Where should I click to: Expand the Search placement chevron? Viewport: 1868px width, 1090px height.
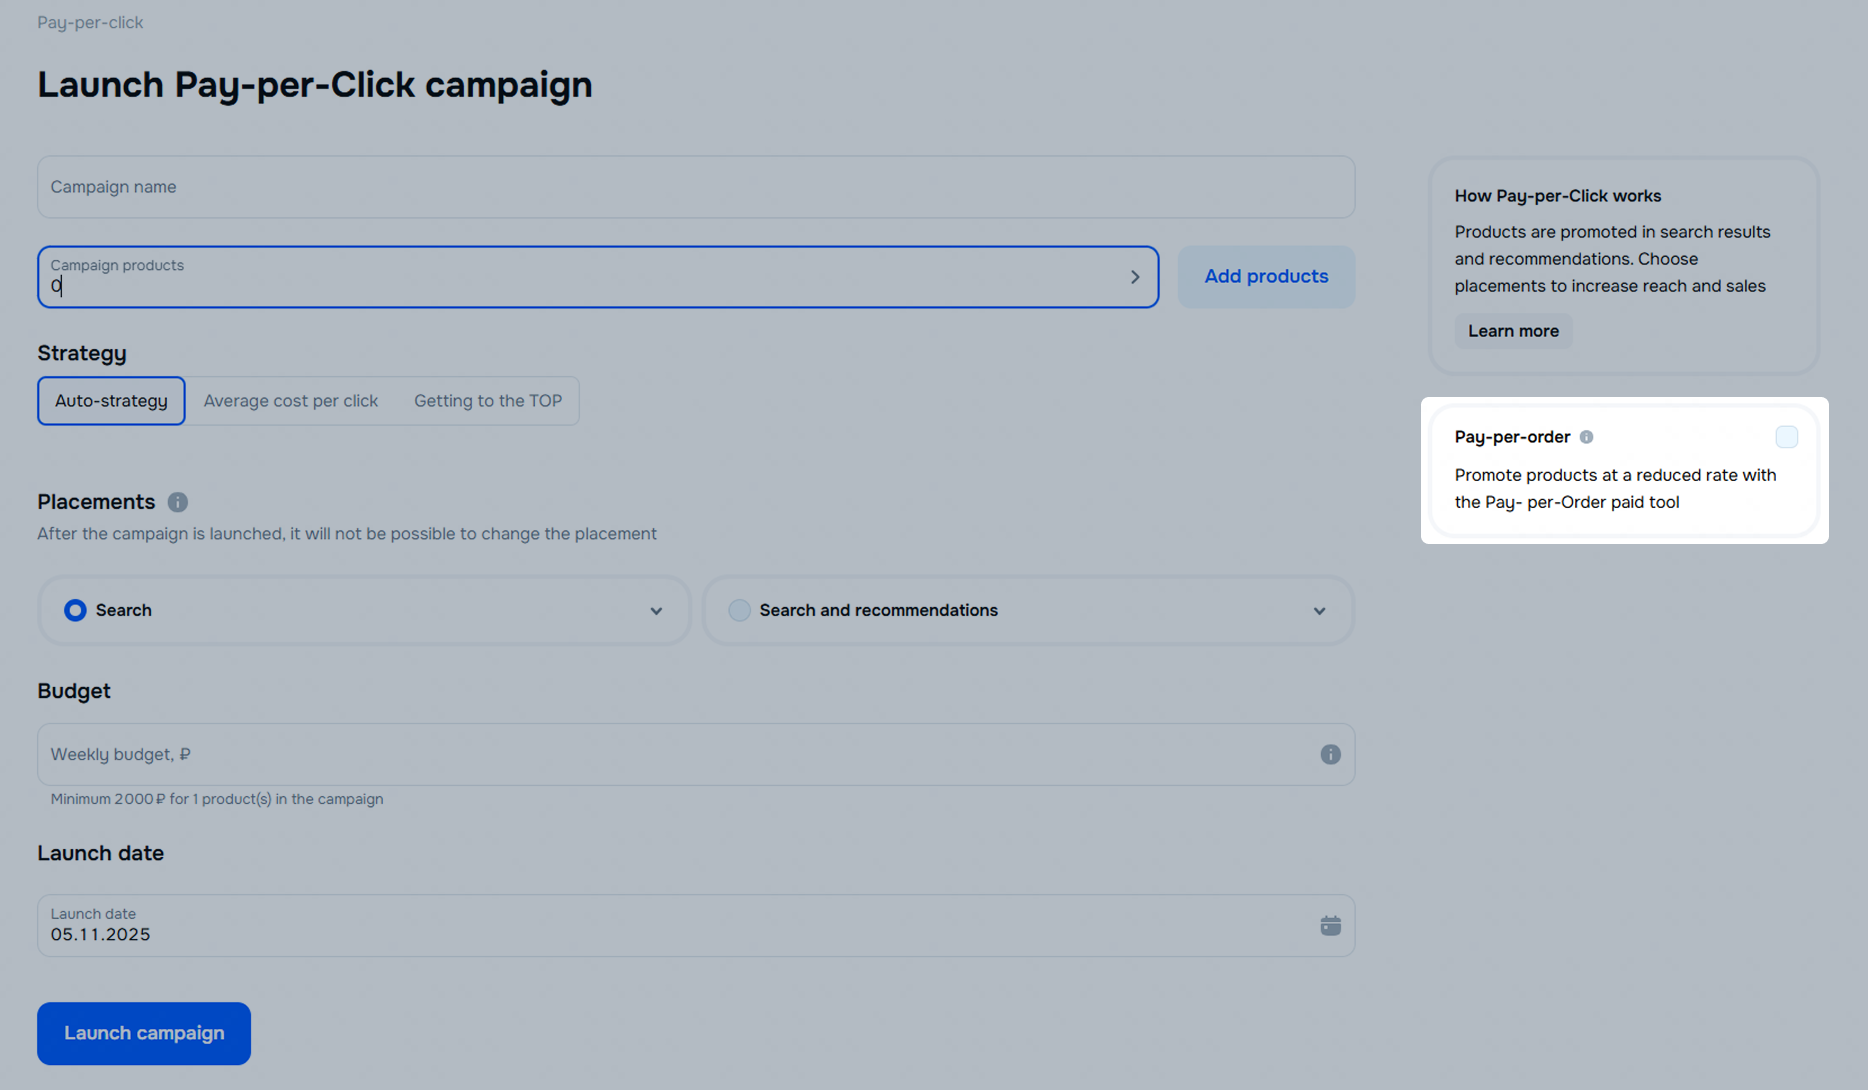coord(656,611)
